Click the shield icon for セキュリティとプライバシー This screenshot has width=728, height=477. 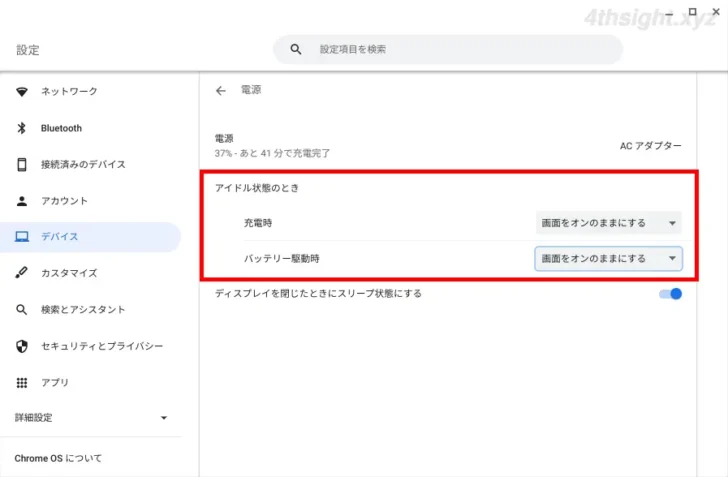click(22, 346)
